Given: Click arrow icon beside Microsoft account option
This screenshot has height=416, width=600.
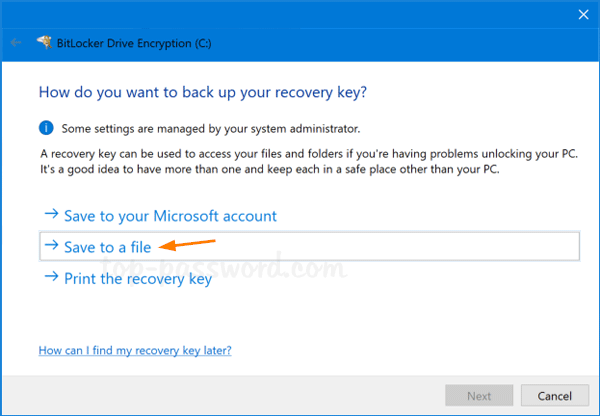Looking at the screenshot, I should coord(50,215).
